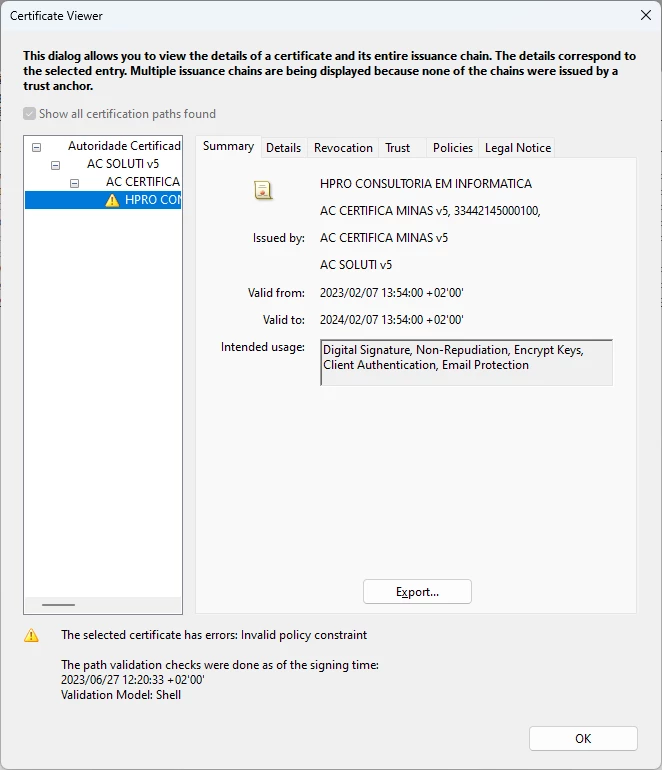The height and width of the screenshot is (770, 662).
Task: Click the Validation Model: Shell text
Action: pyautogui.click(x=121, y=695)
